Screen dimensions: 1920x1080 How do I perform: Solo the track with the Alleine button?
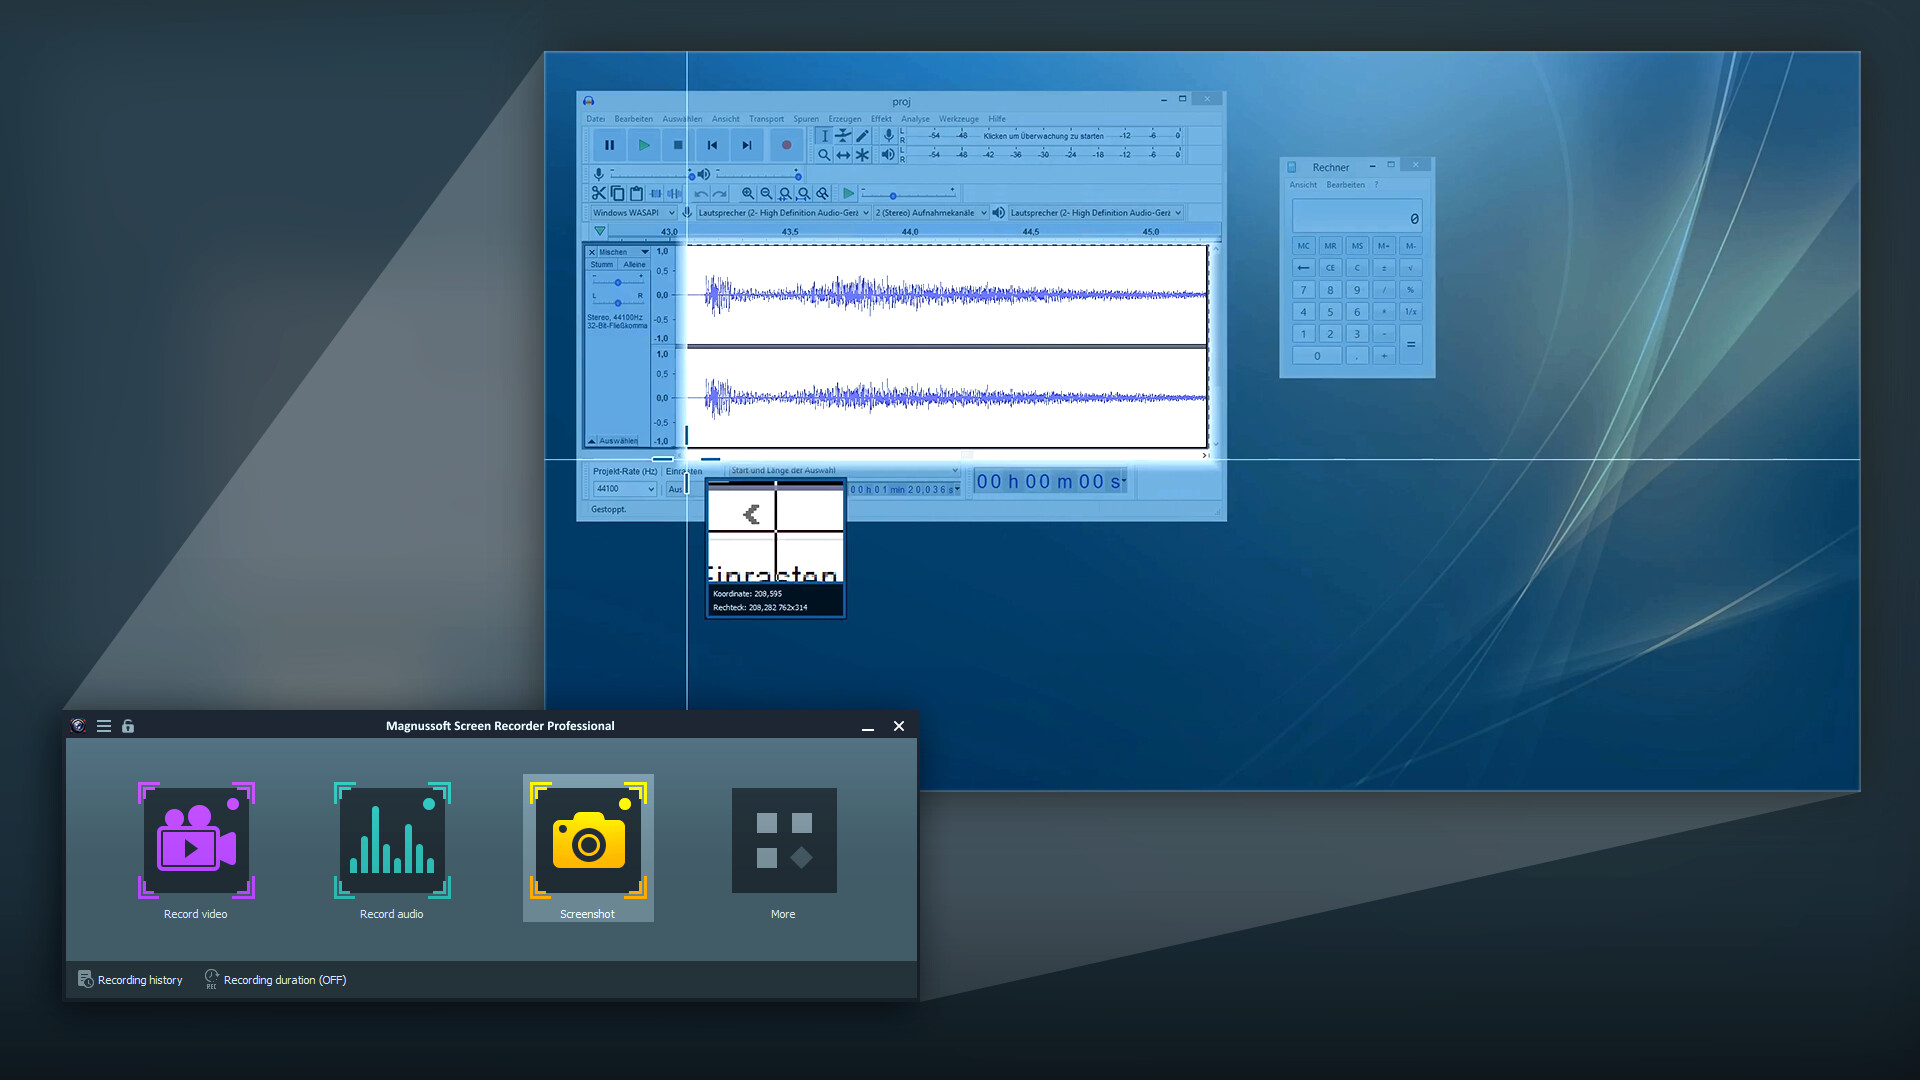coord(633,265)
